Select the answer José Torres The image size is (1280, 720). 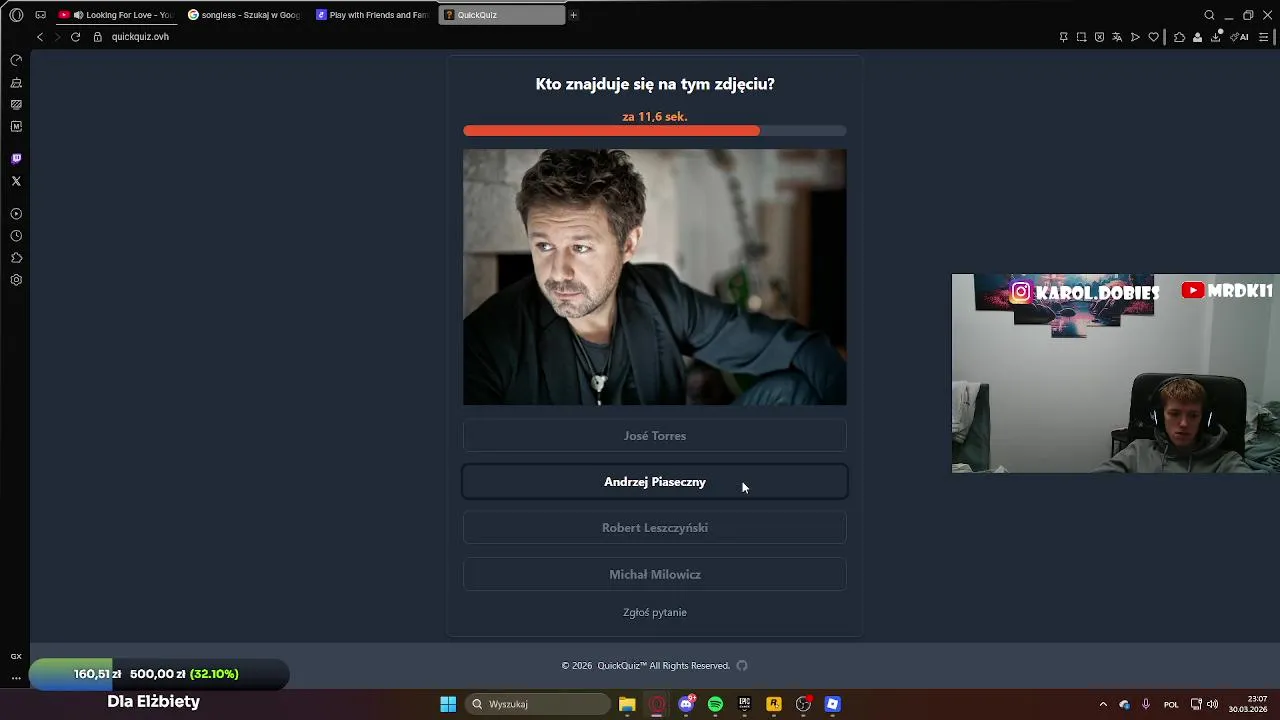pos(654,436)
